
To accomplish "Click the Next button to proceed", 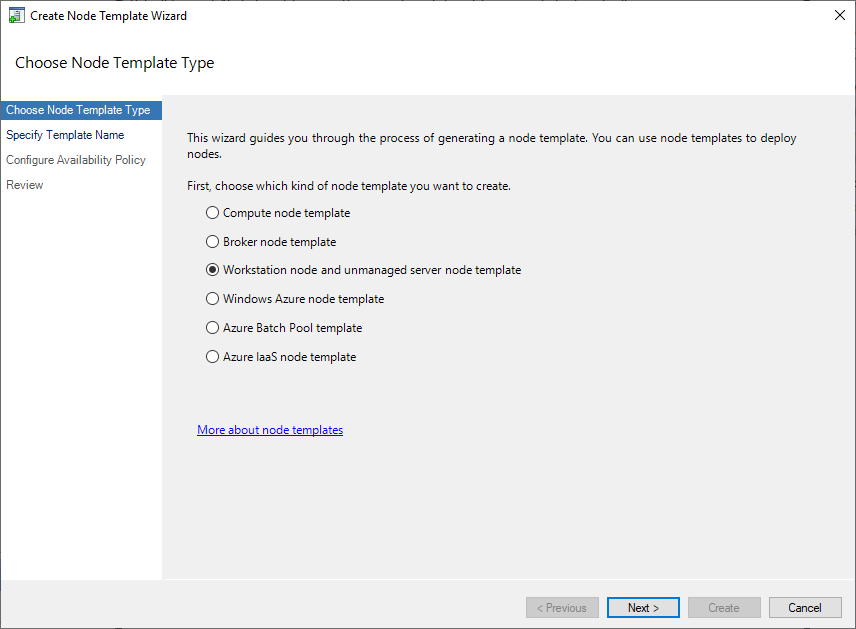I will coord(643,607).
